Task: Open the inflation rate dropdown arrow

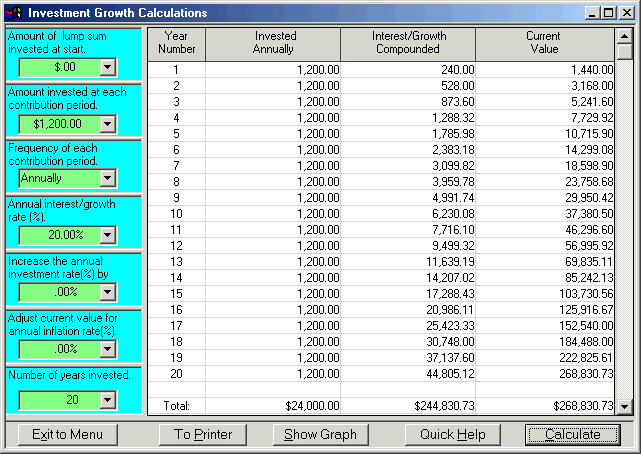Action: coord(108,349)
